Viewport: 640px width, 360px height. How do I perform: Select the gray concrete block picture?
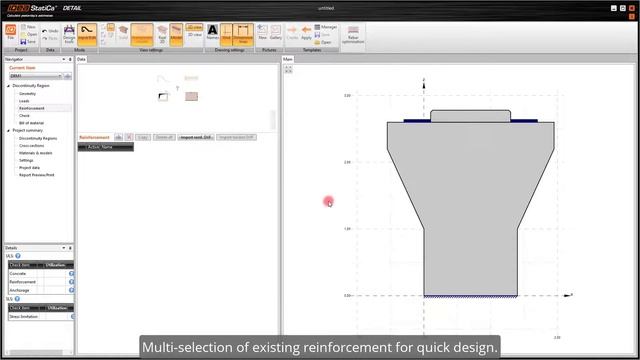coord(191,96)
